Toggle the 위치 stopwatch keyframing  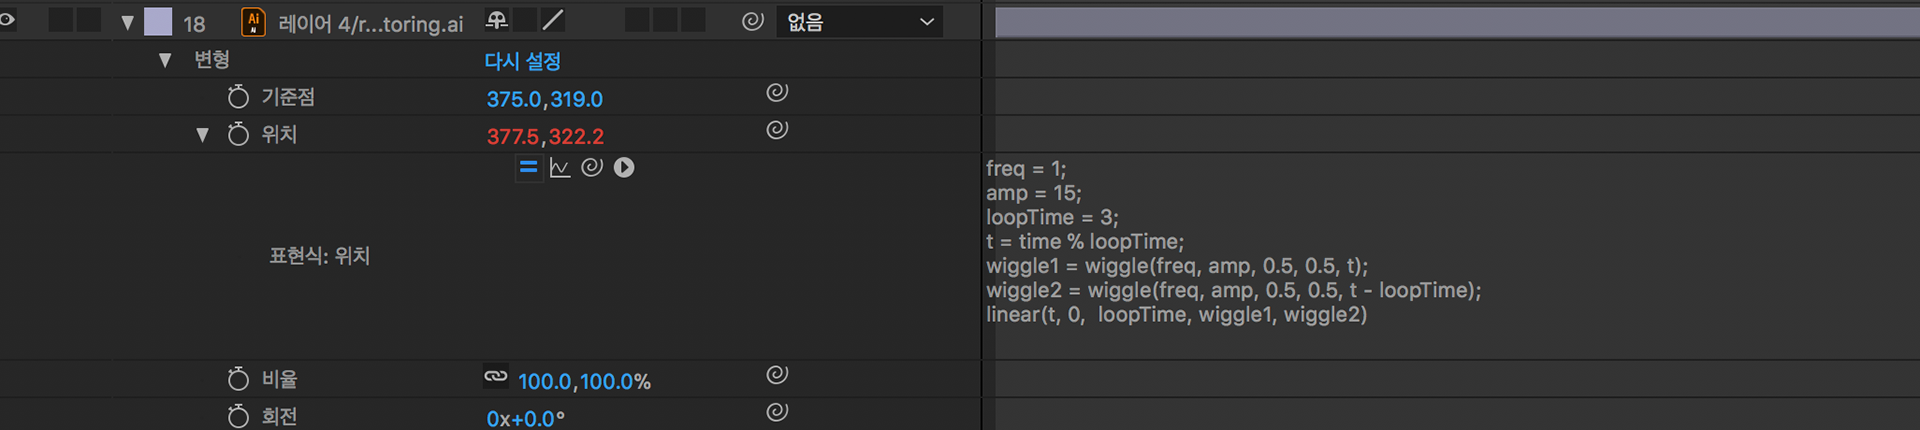point(238,133)
